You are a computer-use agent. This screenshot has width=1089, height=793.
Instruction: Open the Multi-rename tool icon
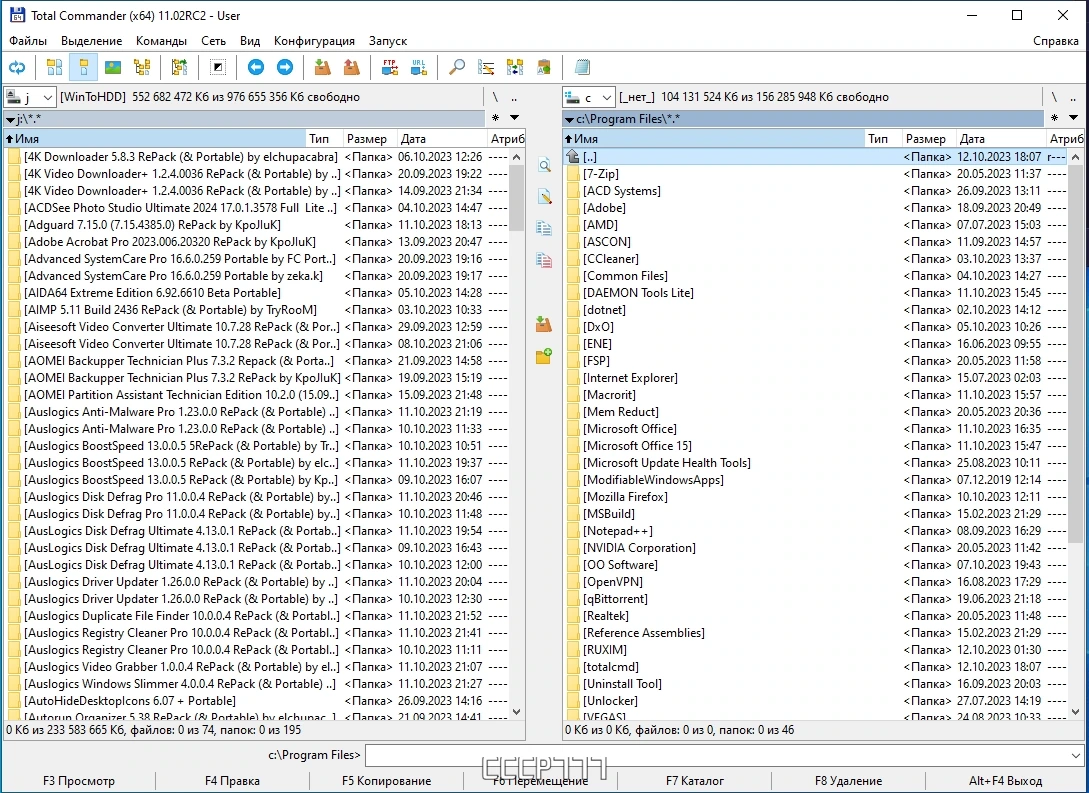tap(485, 67)
